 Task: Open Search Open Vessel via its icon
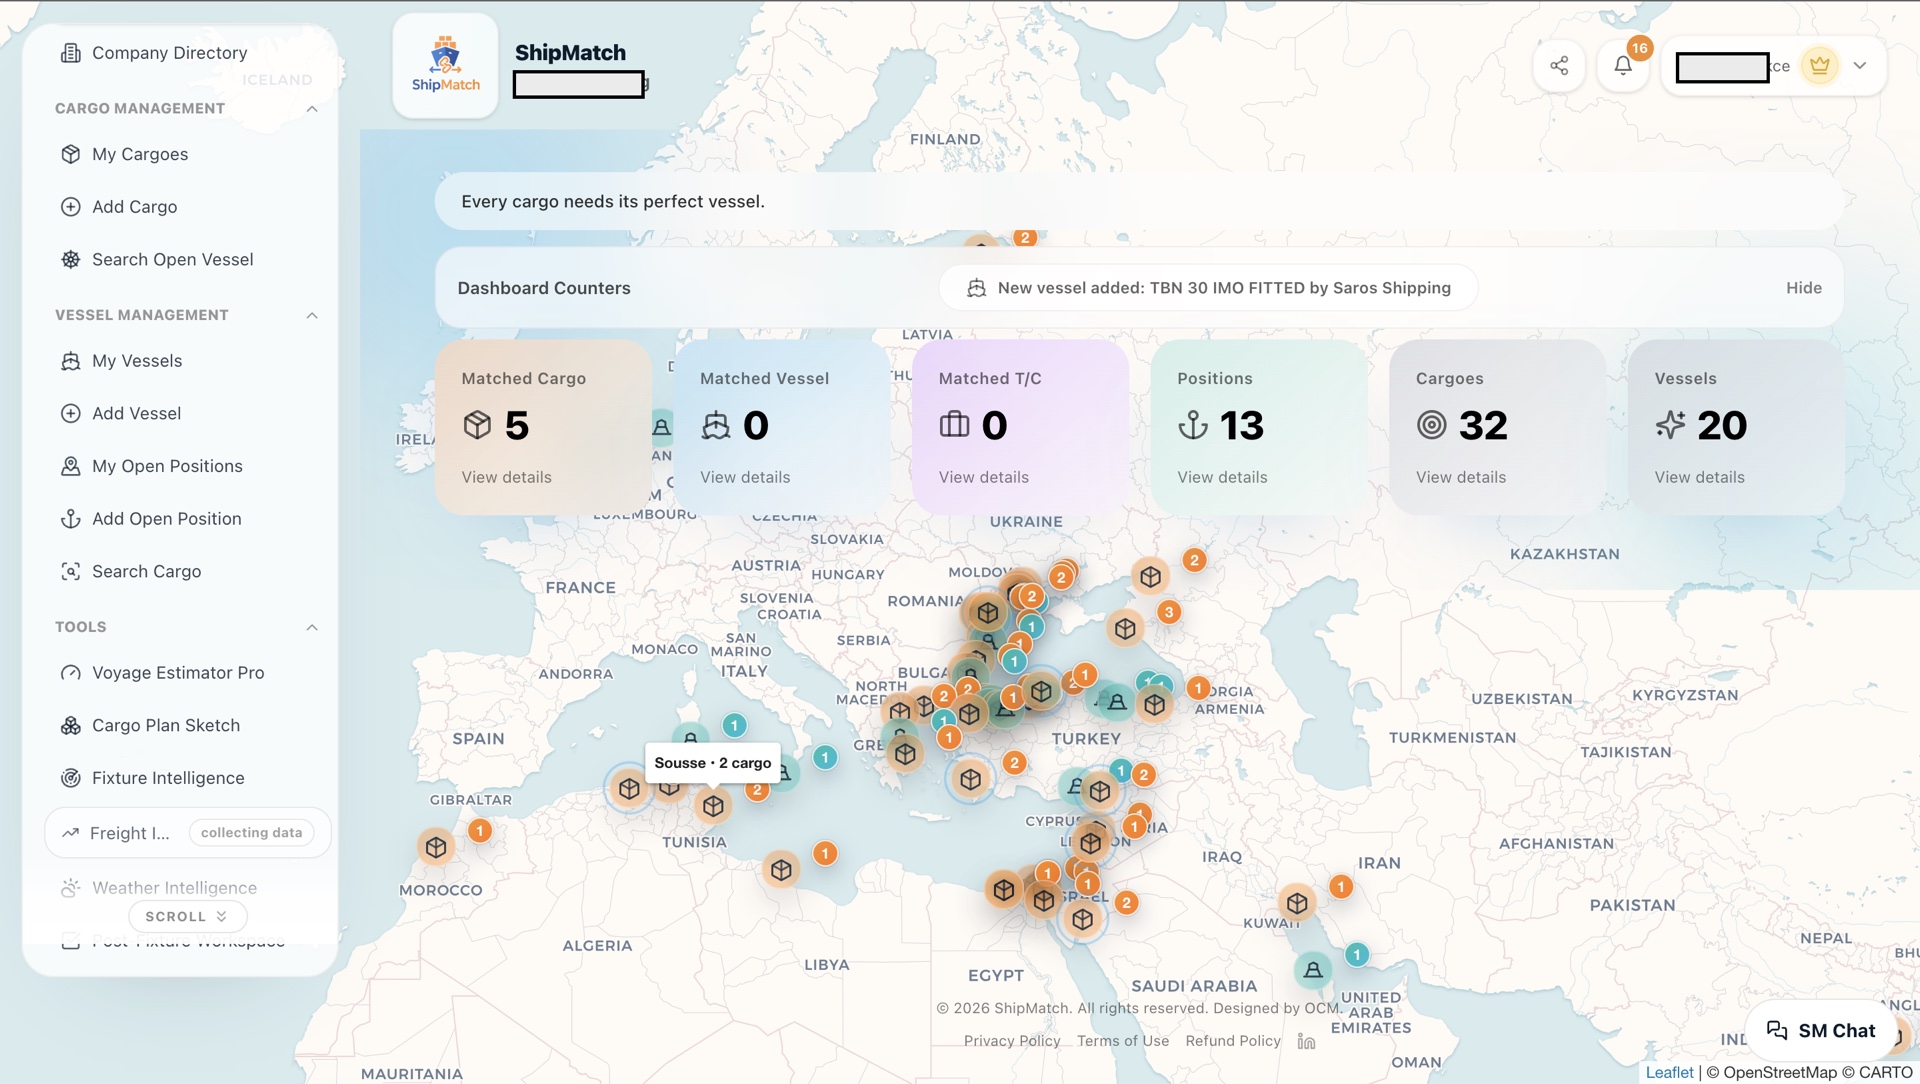(x=70, y=259)
